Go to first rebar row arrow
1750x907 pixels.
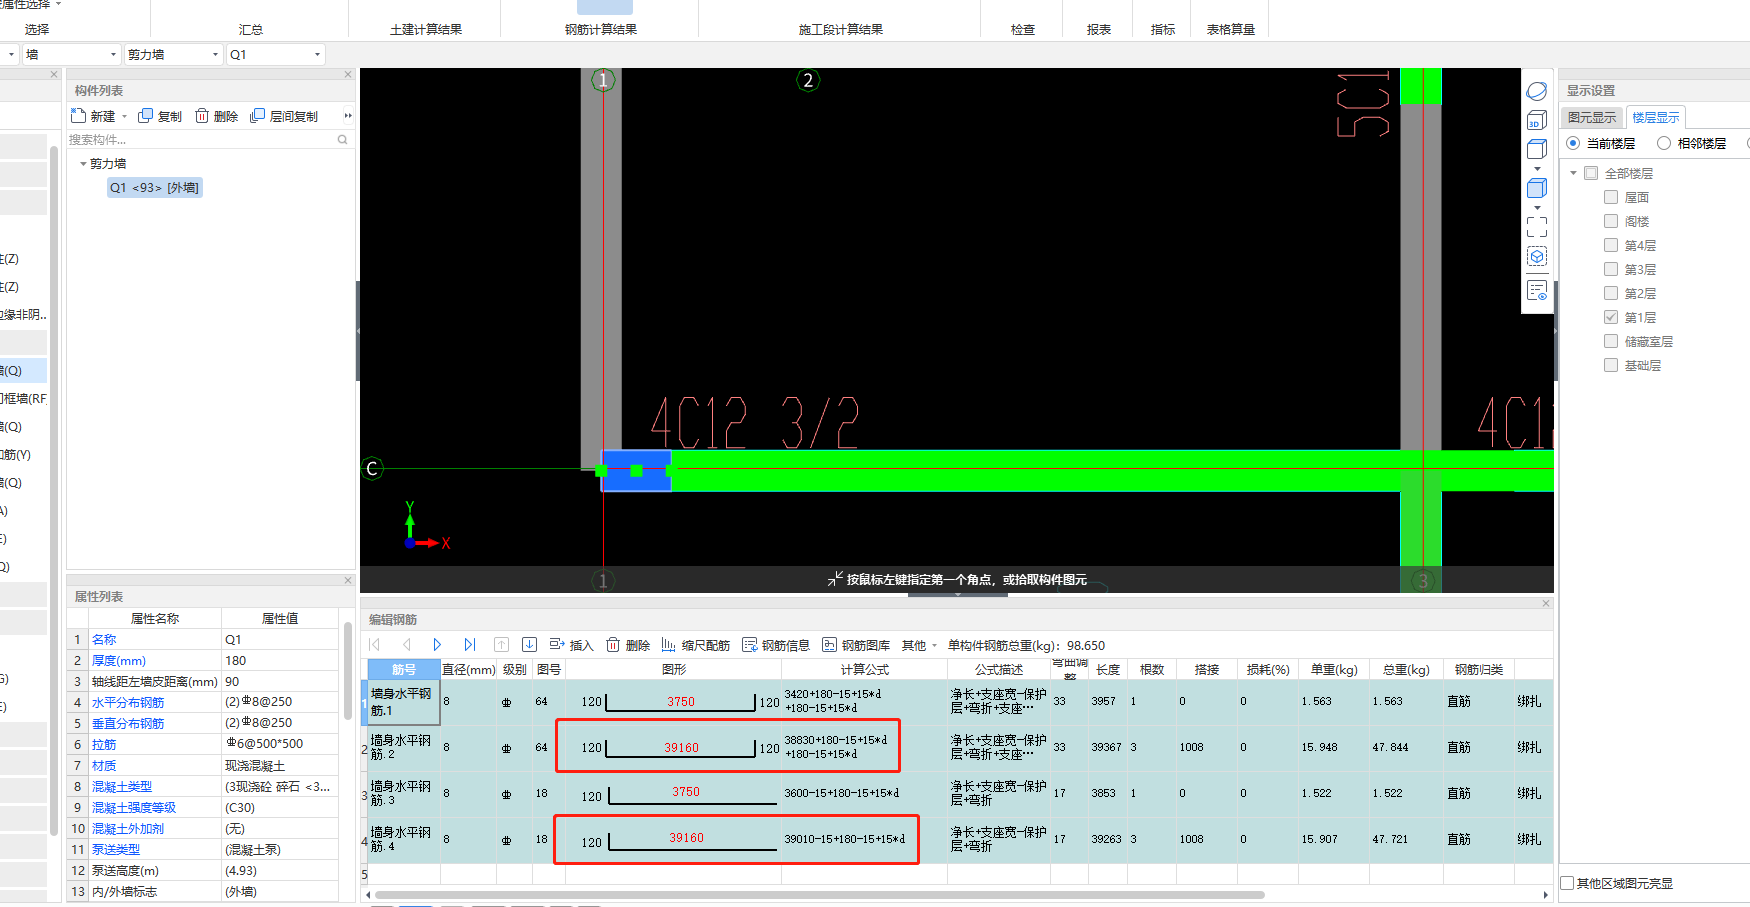(375, 645)
